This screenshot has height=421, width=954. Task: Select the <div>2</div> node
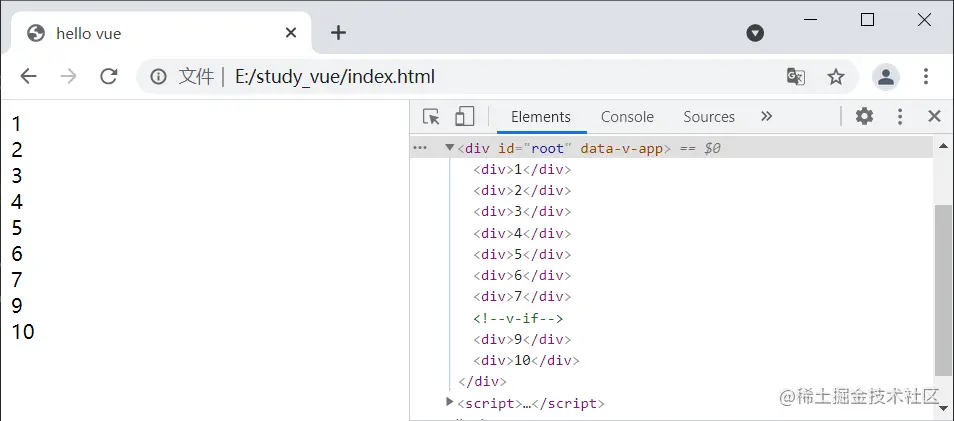pos(522,191)
